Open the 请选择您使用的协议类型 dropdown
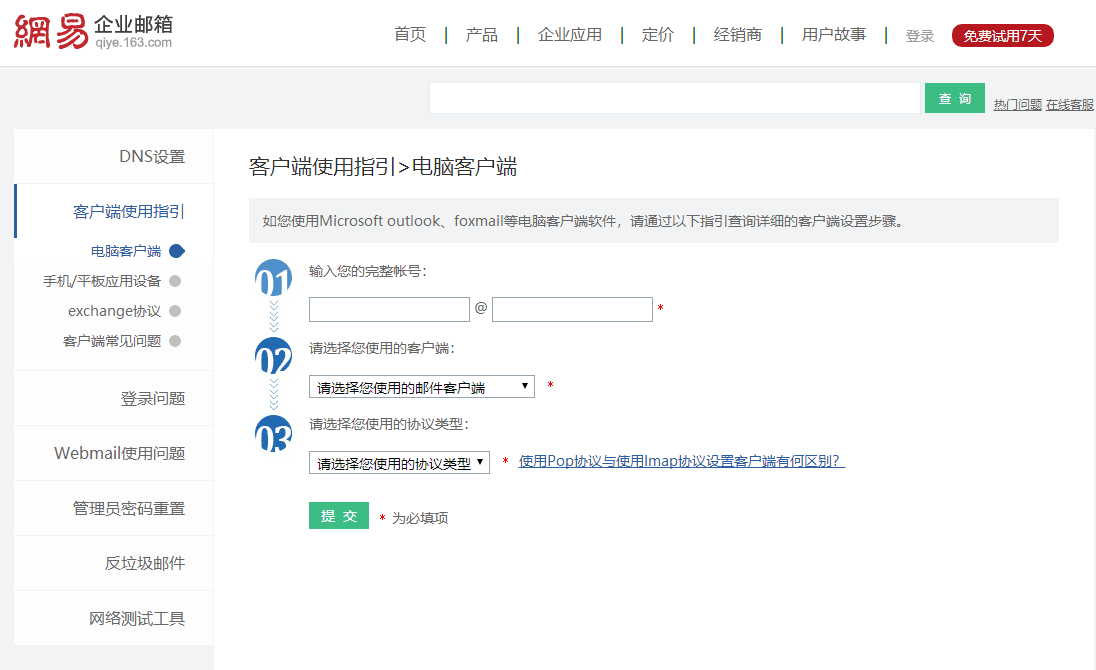Image resolution: width=1096 pixels, height=670 pixels. tap(399, 463)
